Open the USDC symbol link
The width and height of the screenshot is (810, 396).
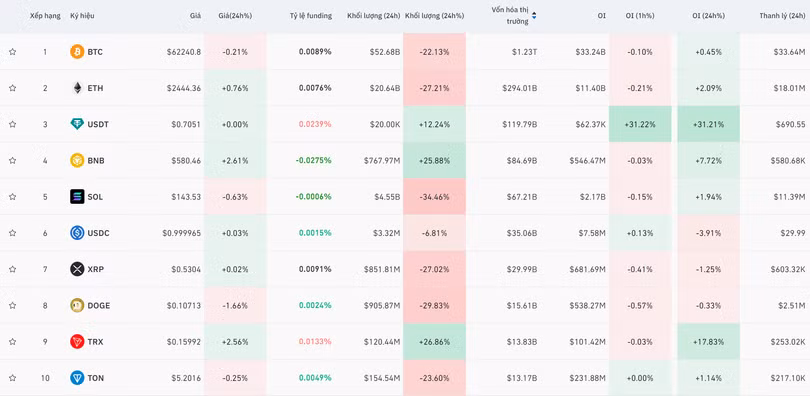click(x=98, y=233)
